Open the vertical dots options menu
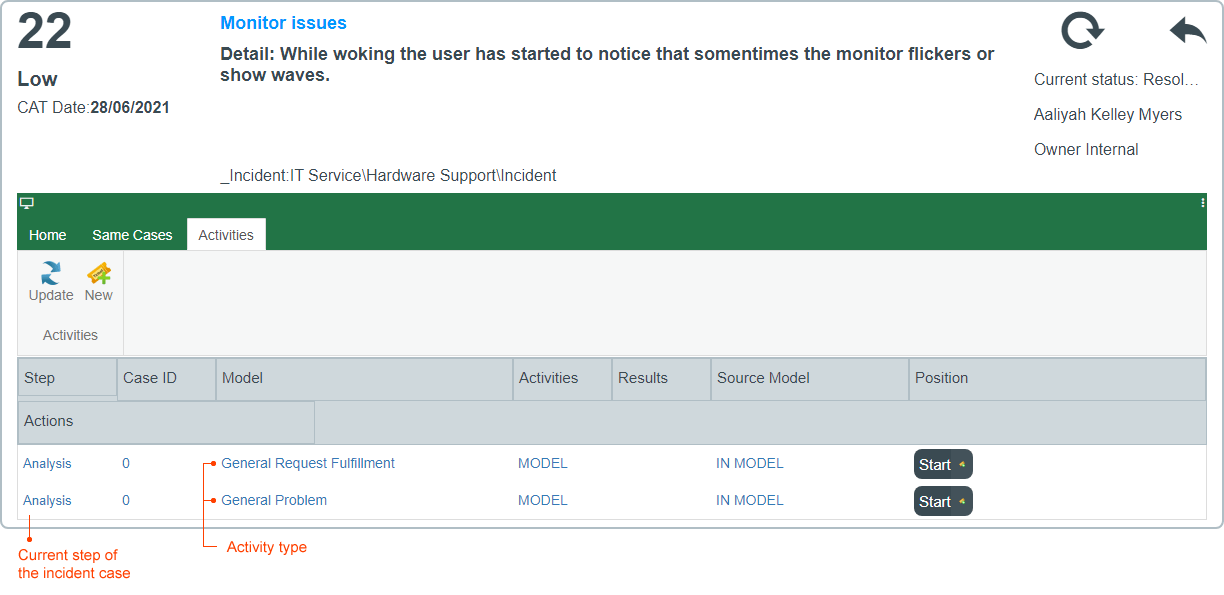The image size is (1224, 595). (x=1202, y=202)
